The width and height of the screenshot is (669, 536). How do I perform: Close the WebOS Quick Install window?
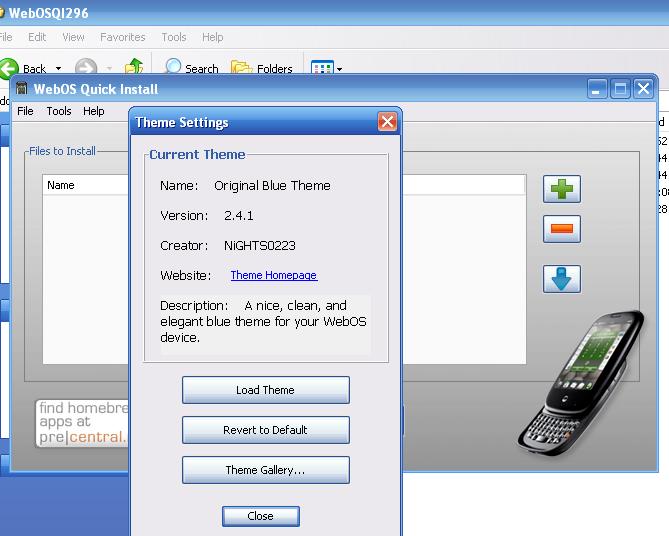(x=643, y=89)
